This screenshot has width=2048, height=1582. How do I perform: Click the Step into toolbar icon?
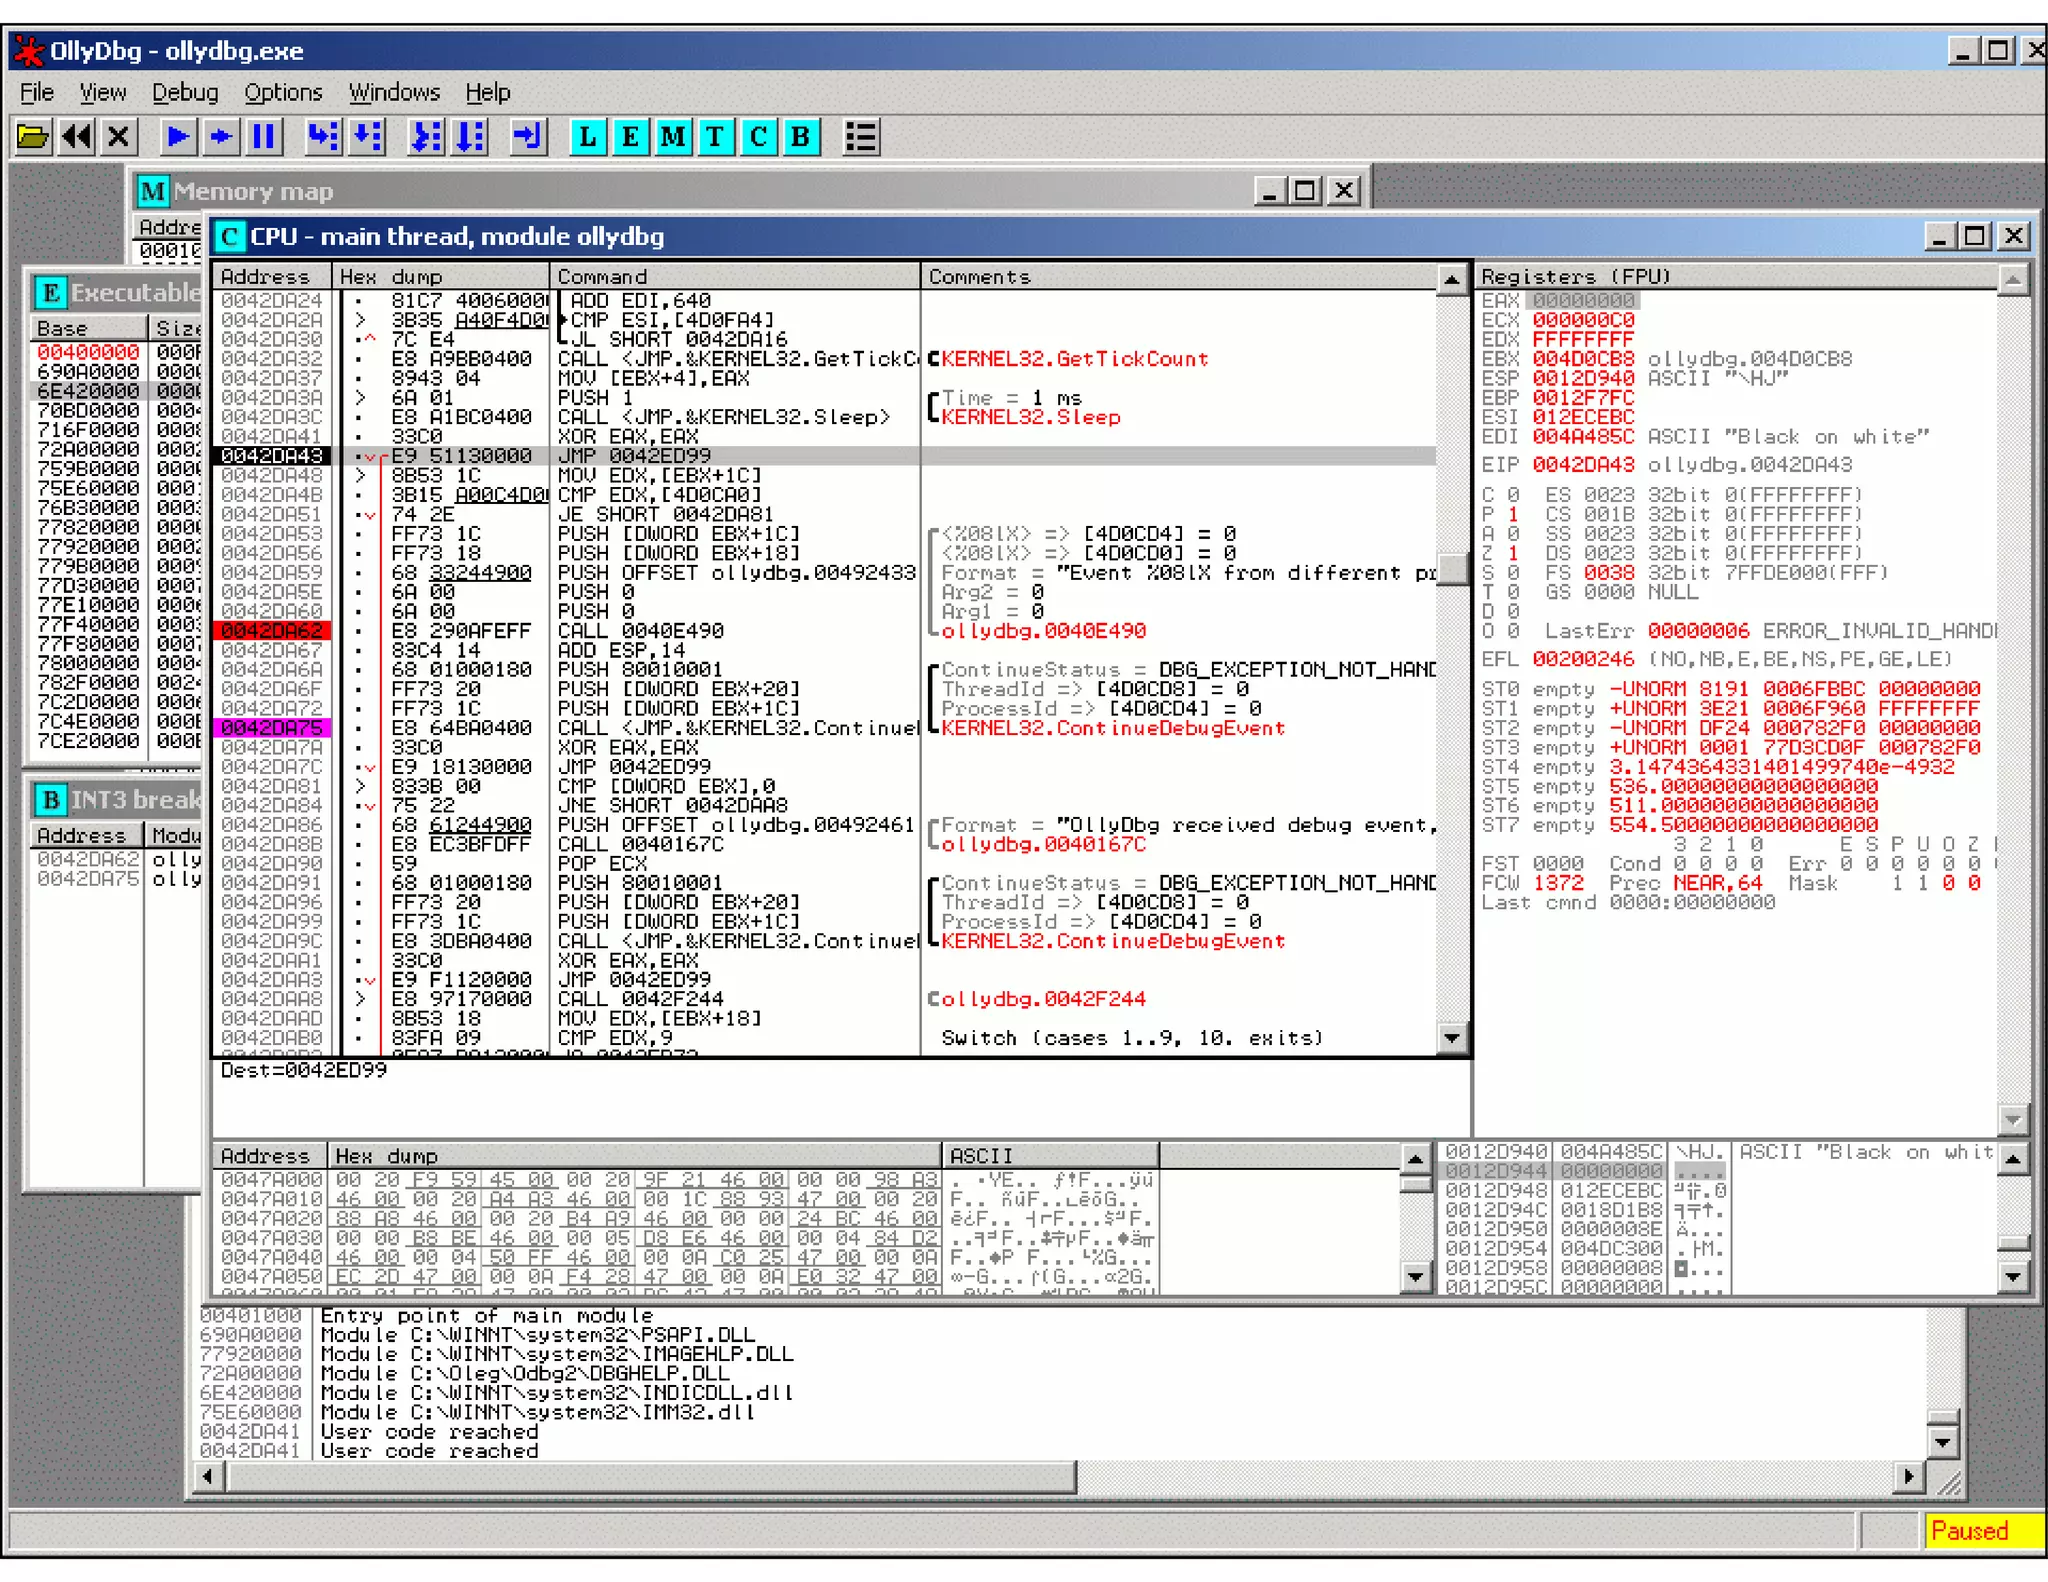[322, 136]
